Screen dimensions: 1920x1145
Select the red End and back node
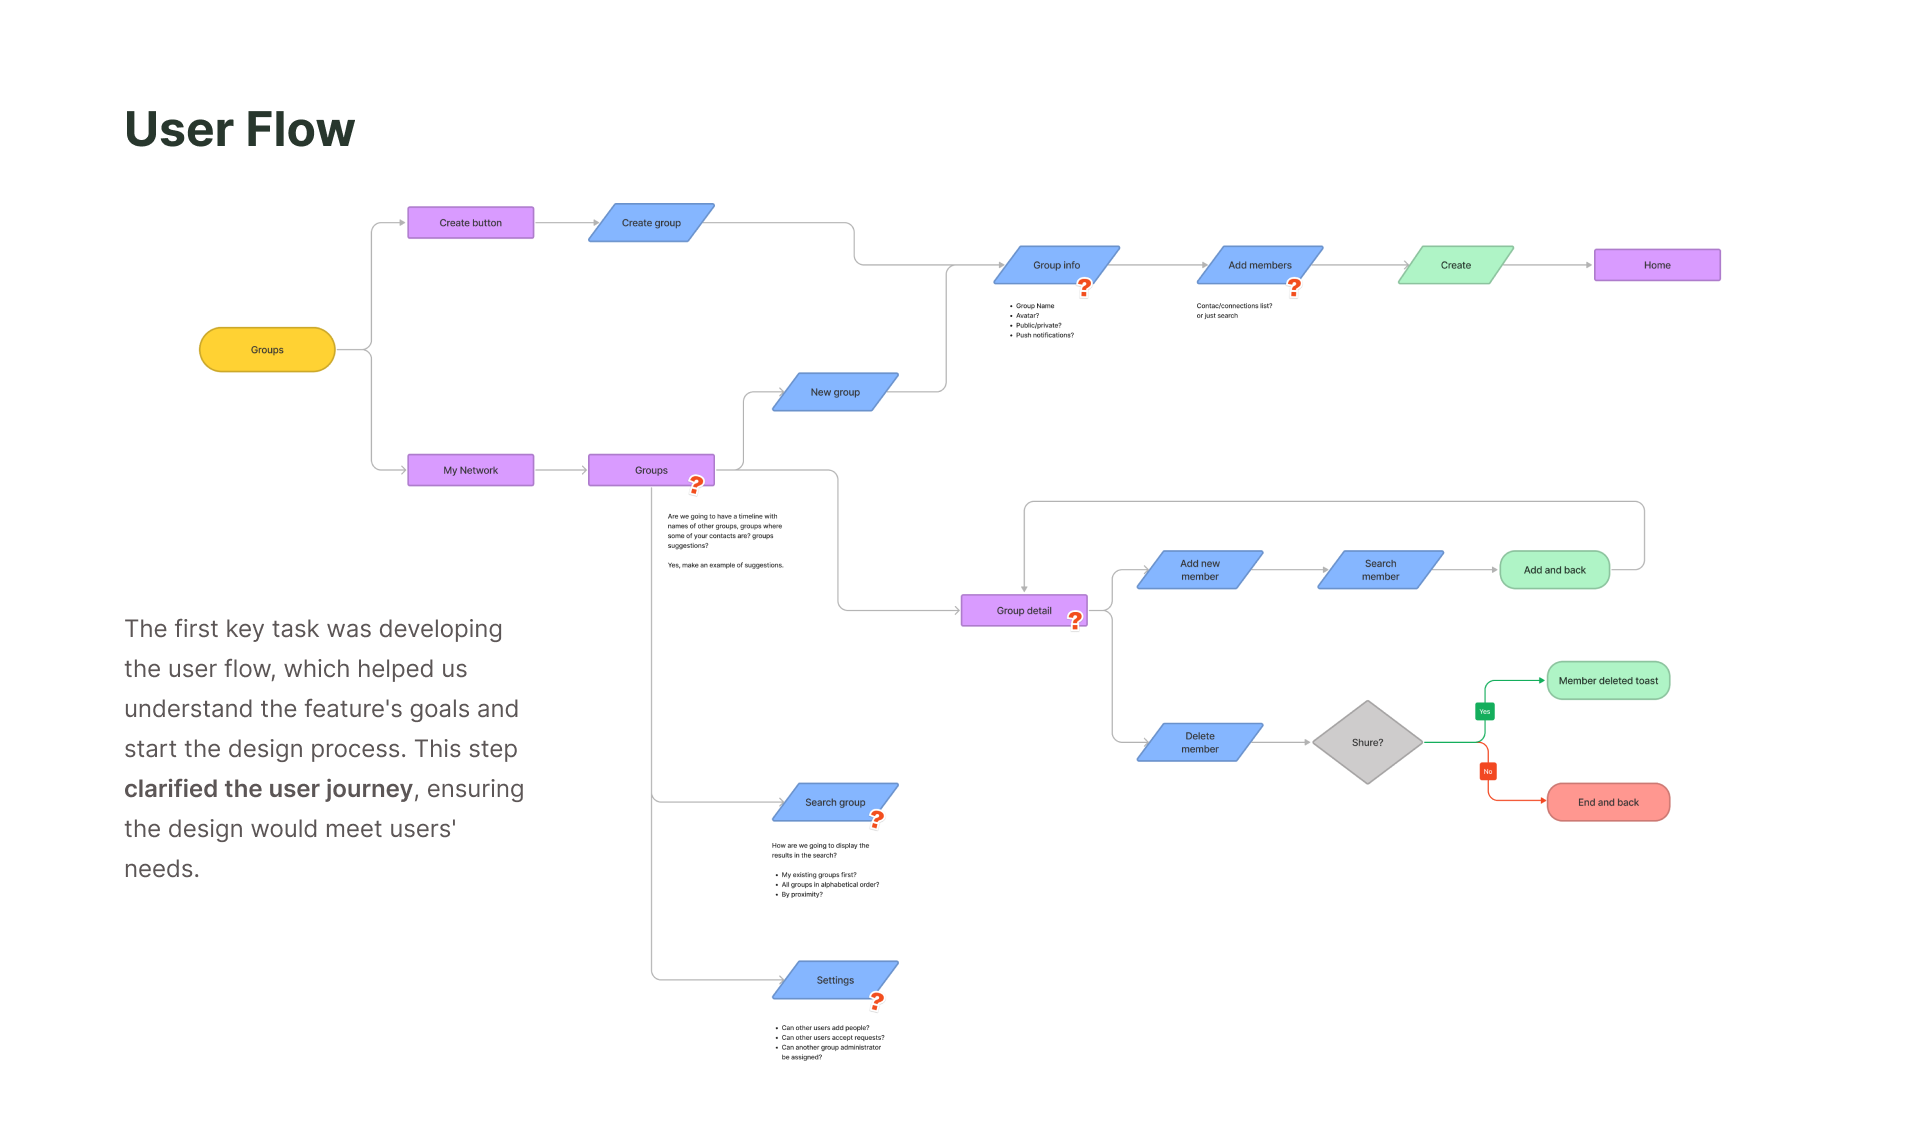click(x=1608, y=802)
